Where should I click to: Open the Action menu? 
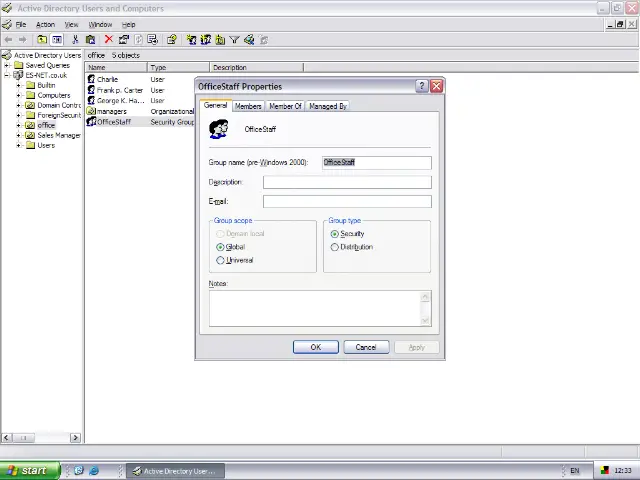click(45, 24)
